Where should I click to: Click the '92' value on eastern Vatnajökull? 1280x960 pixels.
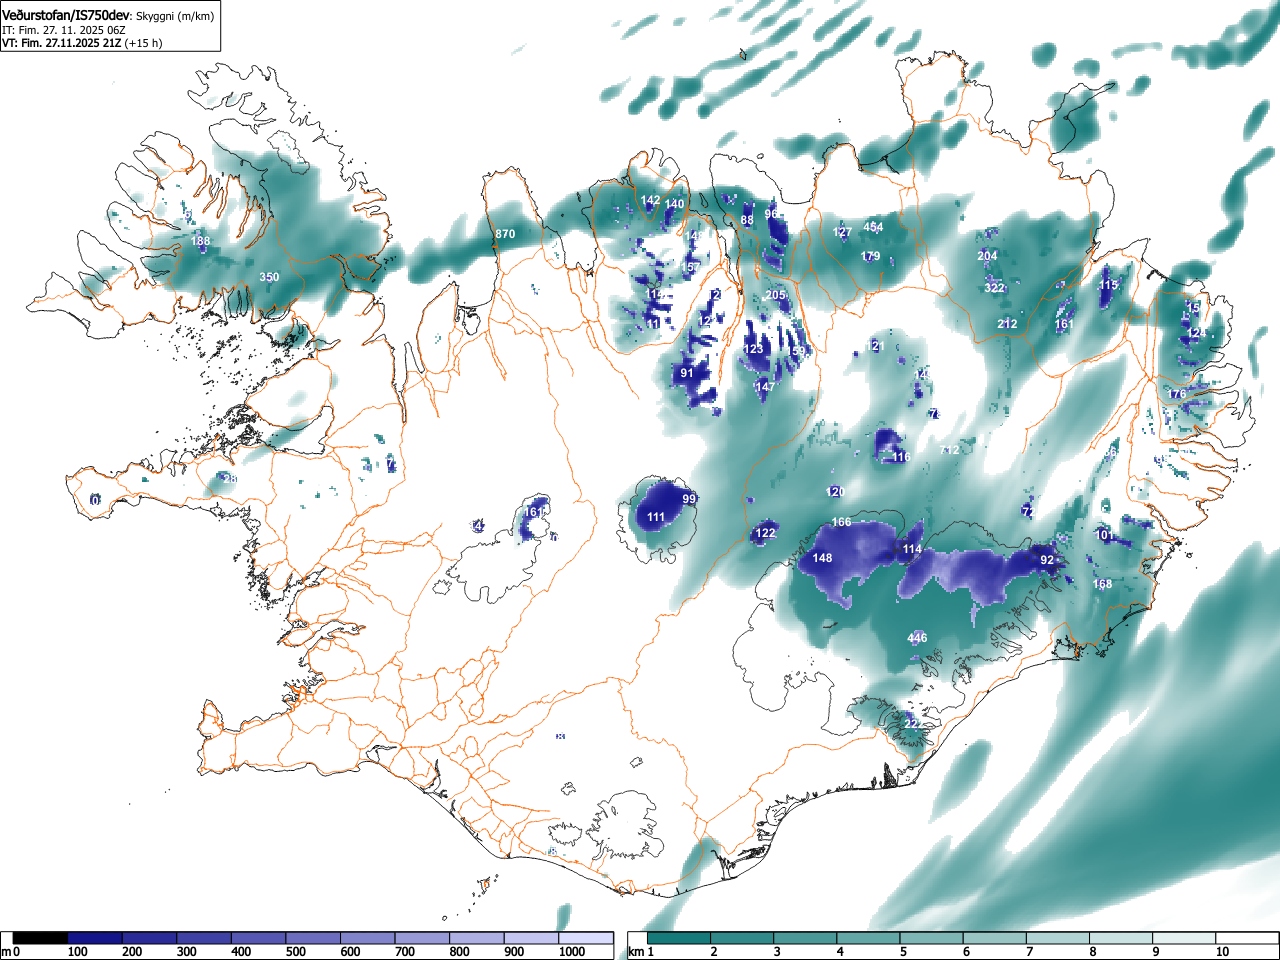(1047, 560)
